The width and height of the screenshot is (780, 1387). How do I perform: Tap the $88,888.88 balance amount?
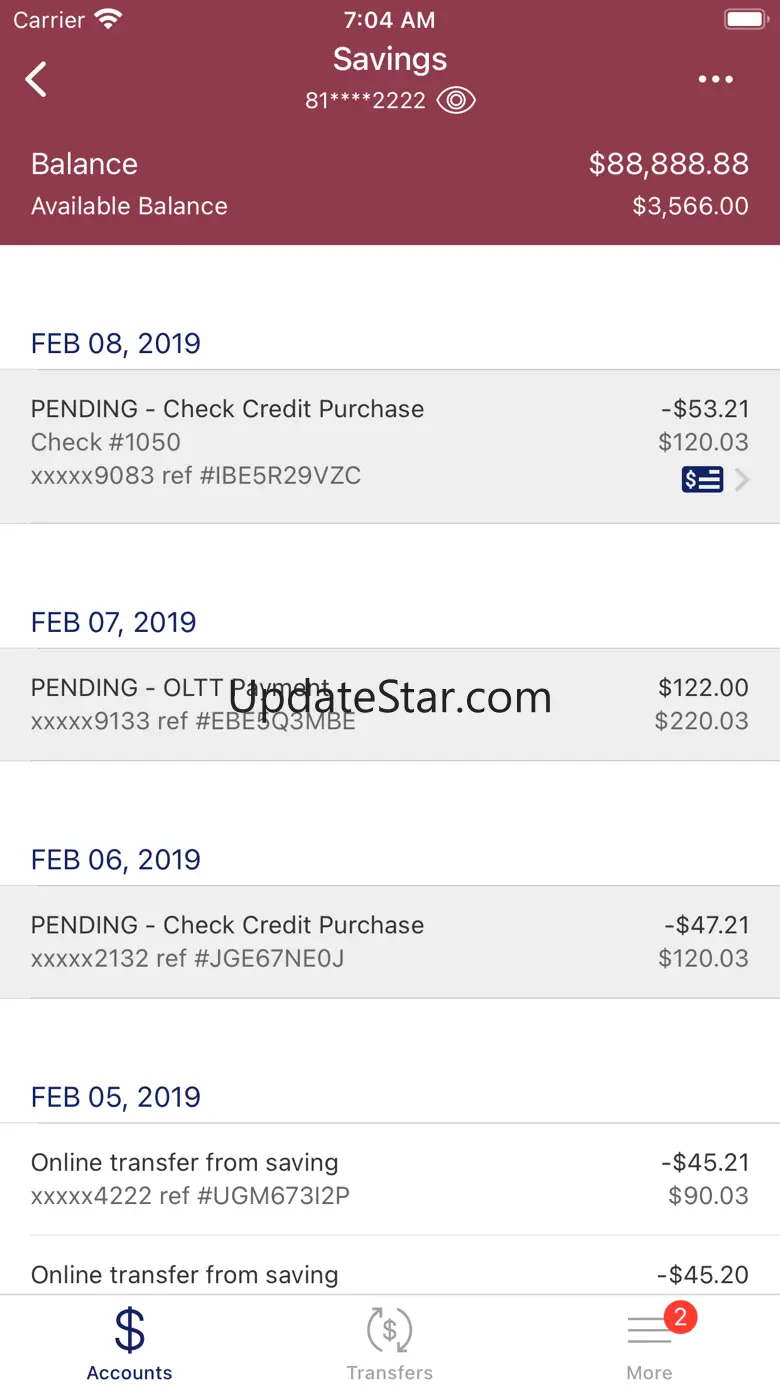pyautogui.click(x=668, y=164)
